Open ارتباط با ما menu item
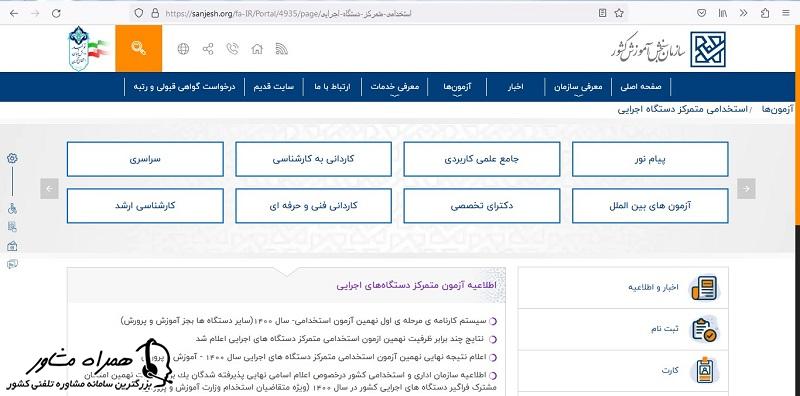The image size is (800, 396). pyautogui.click(x=333, y=87)
